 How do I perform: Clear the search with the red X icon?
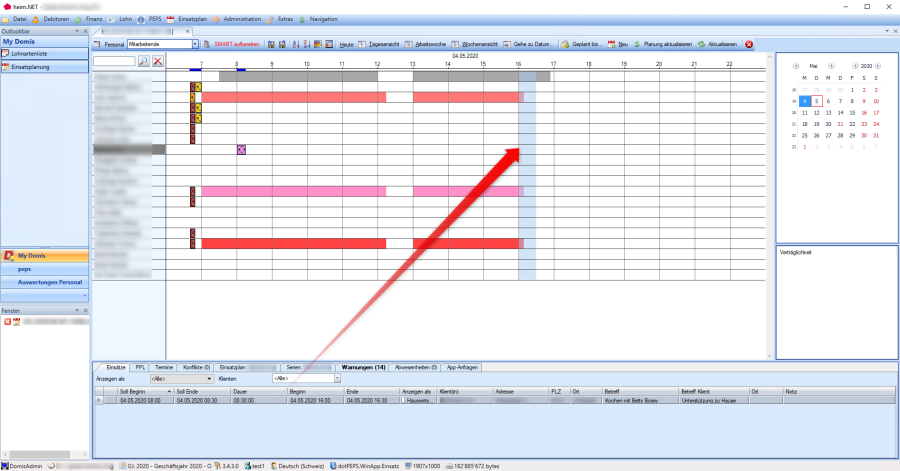pos(158,61)
